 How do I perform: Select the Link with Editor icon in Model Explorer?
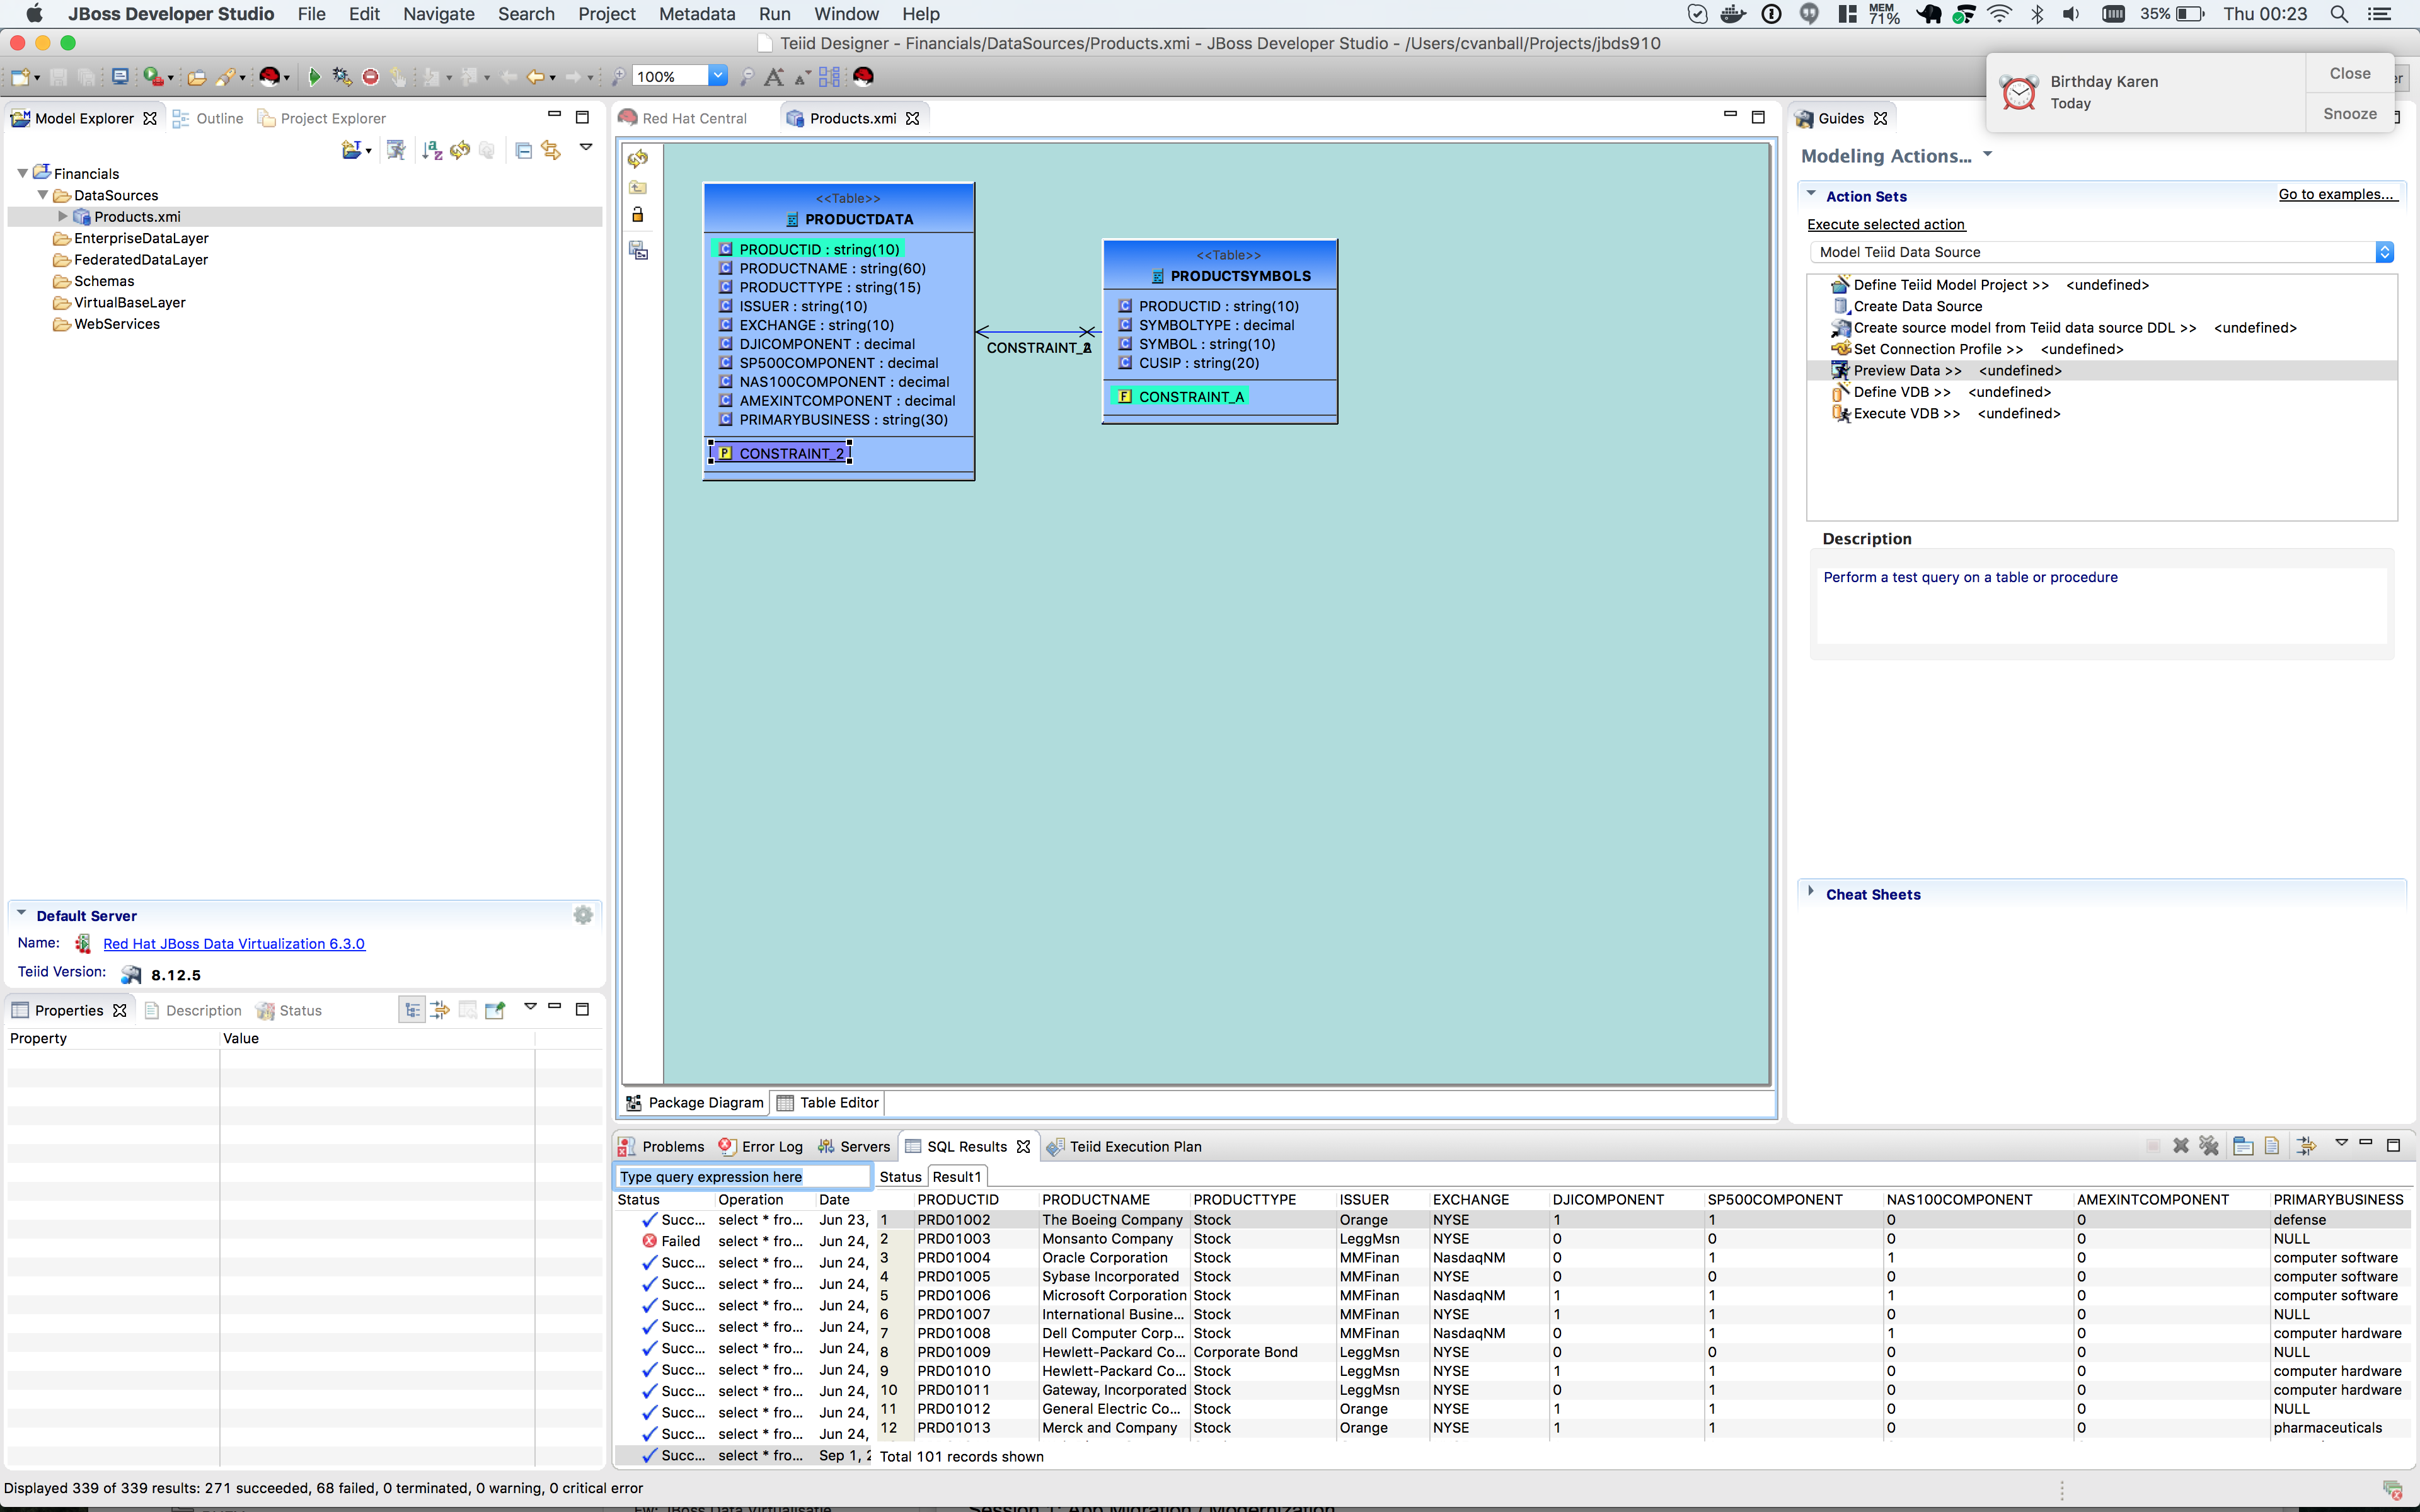[551, 150]
